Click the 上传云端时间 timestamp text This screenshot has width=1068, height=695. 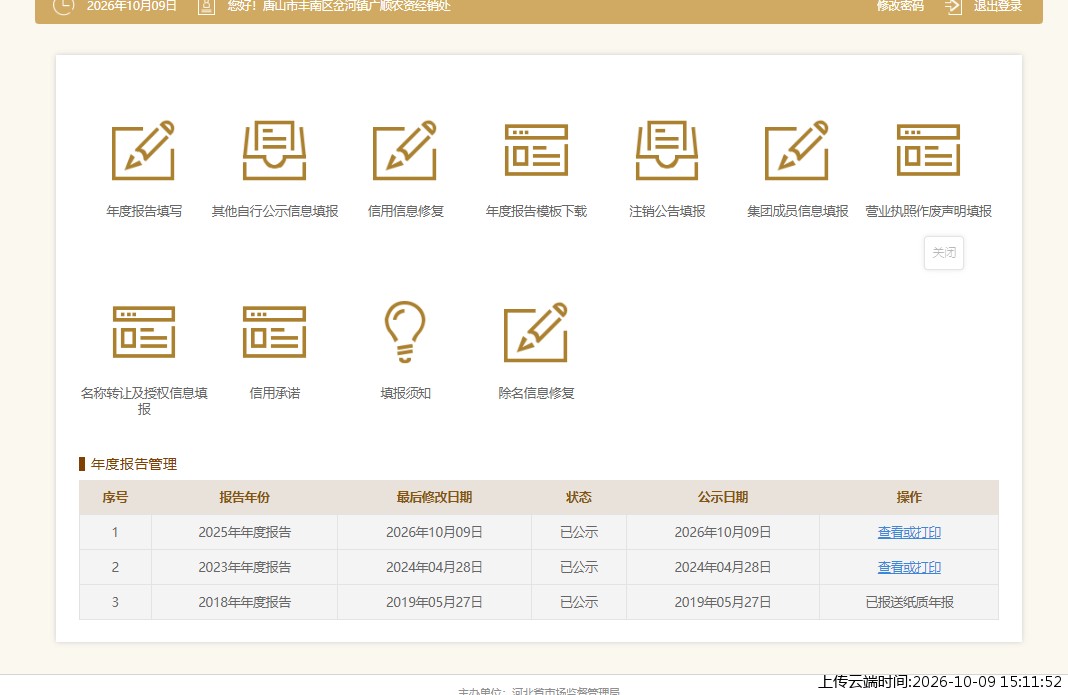939,681
